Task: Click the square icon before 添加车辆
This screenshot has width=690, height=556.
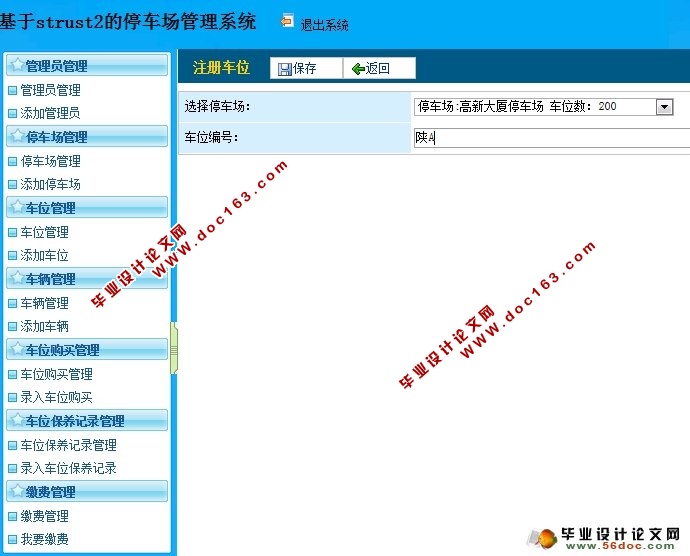Action: point(13,327)
